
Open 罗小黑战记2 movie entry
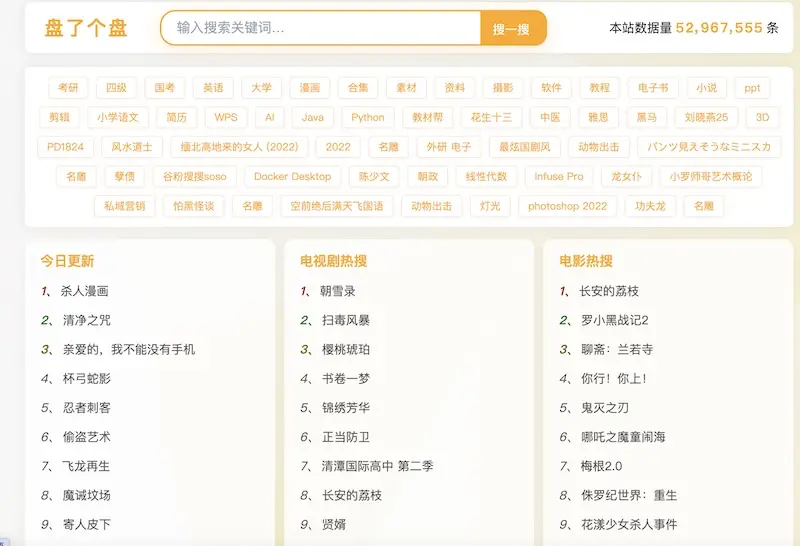coord(615,320)
